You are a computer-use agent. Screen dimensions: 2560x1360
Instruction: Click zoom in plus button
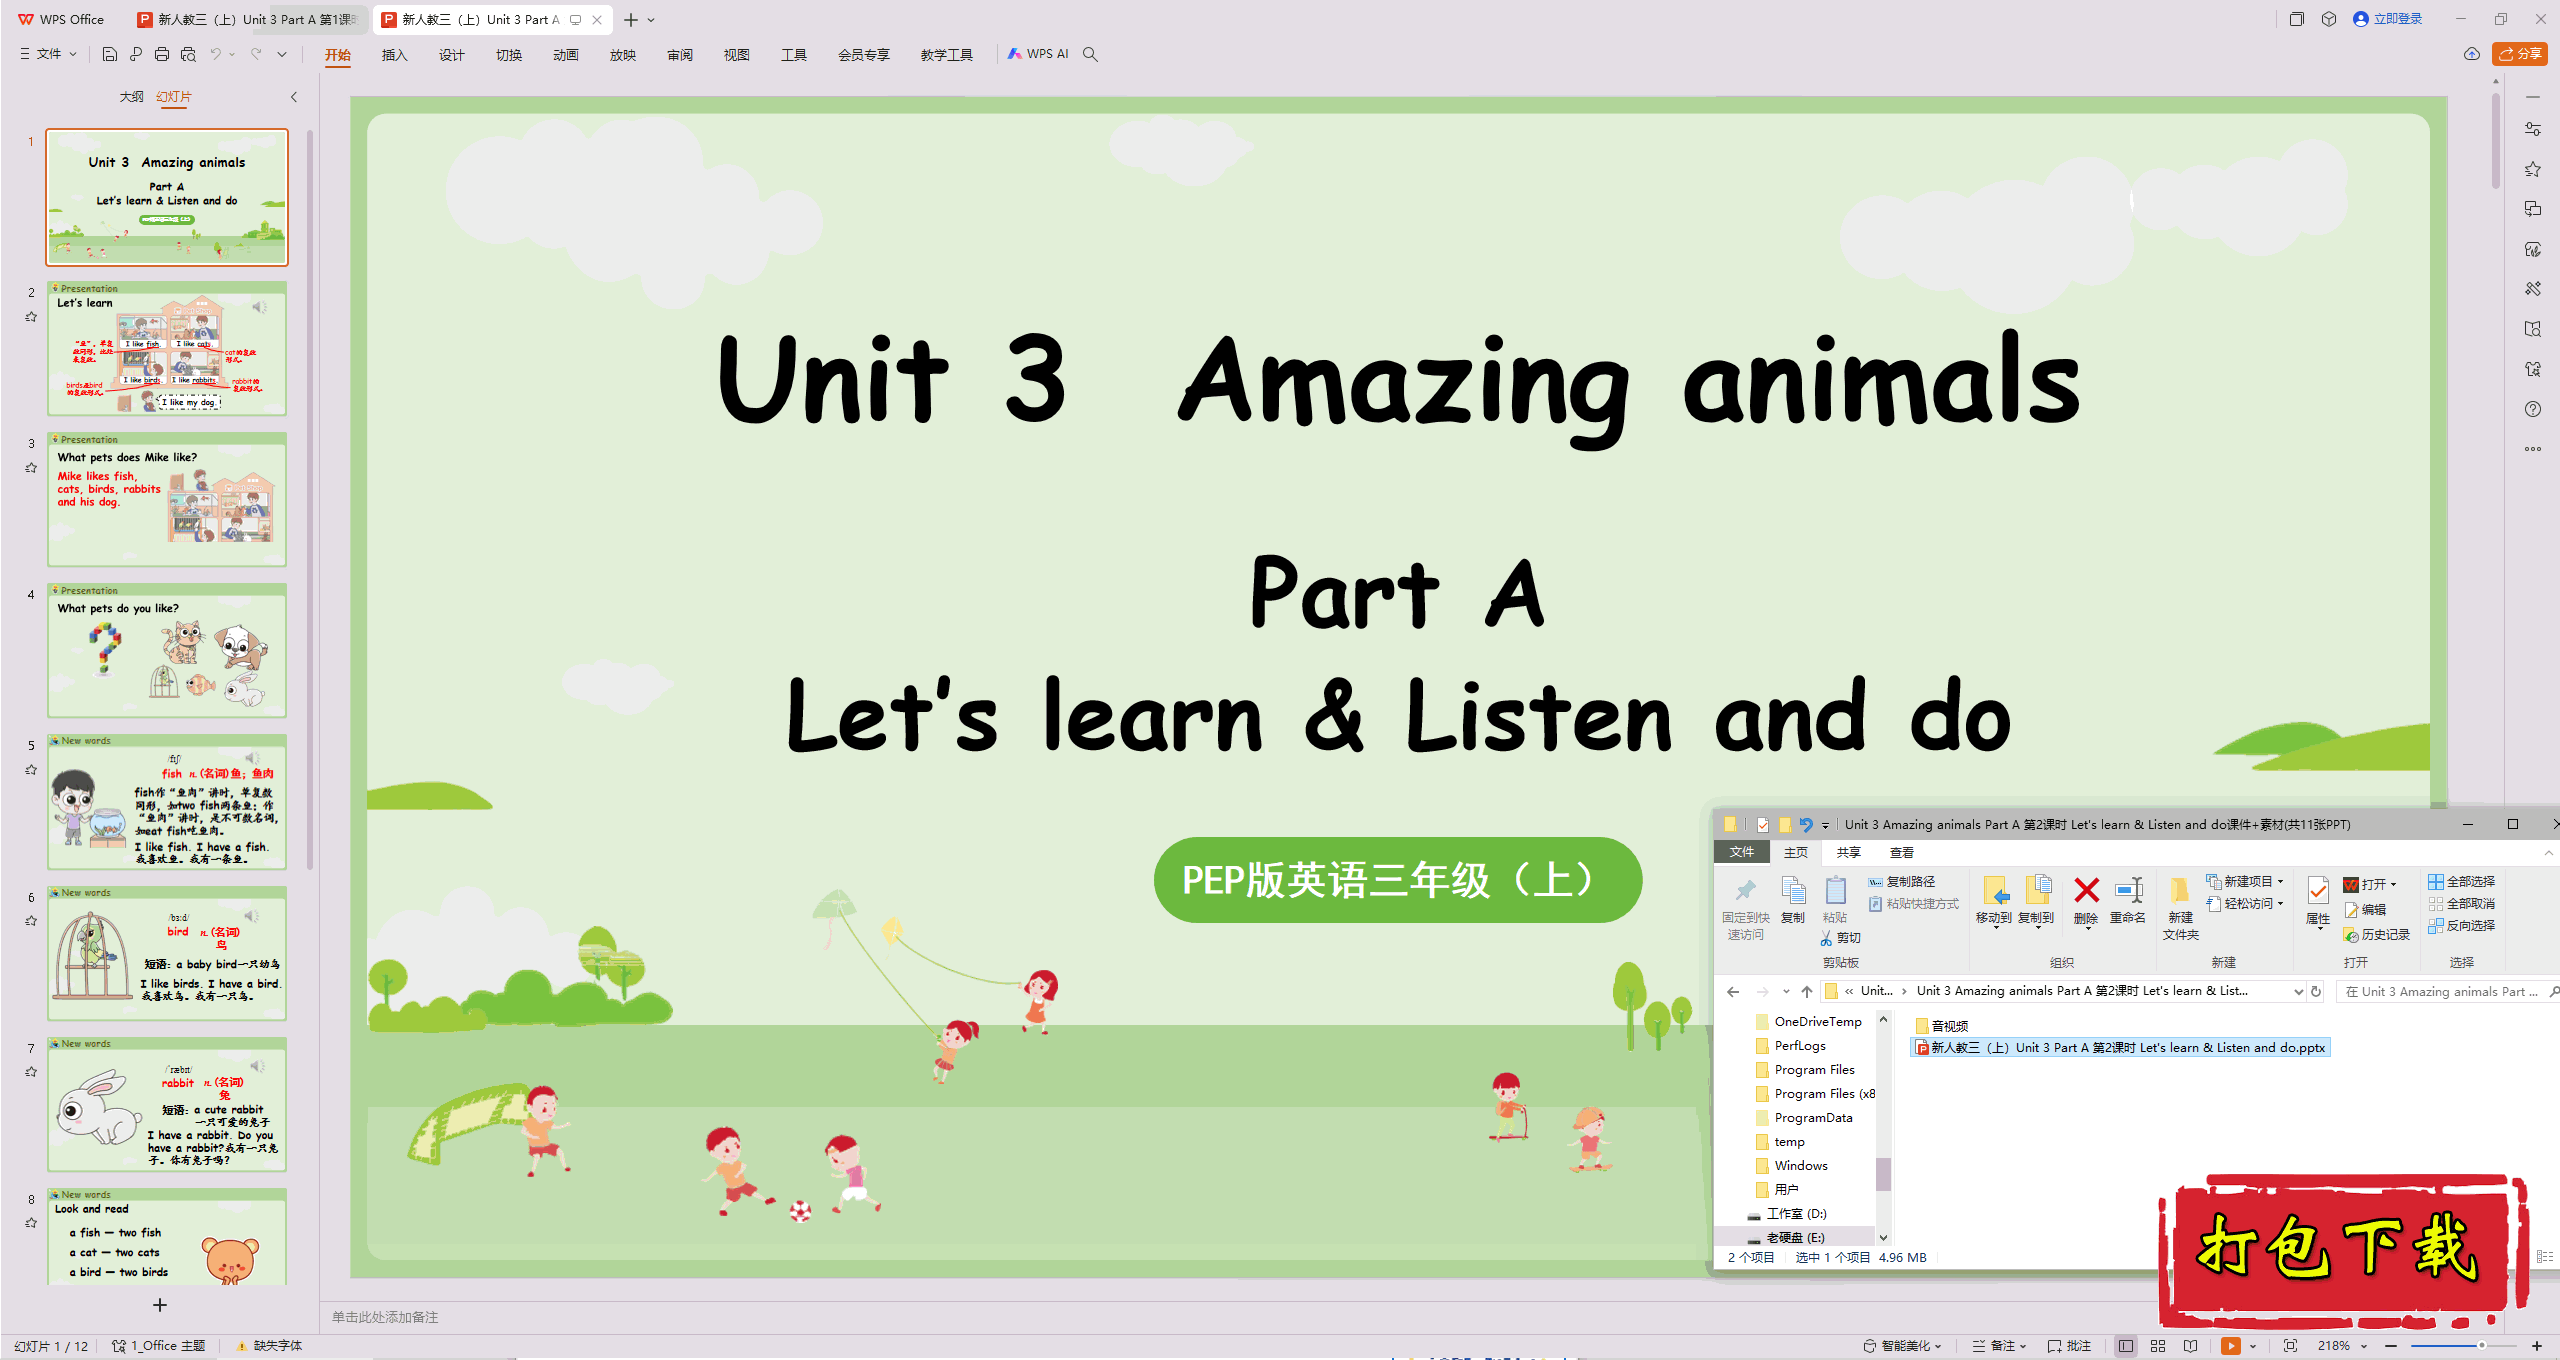(2537, 1346)
